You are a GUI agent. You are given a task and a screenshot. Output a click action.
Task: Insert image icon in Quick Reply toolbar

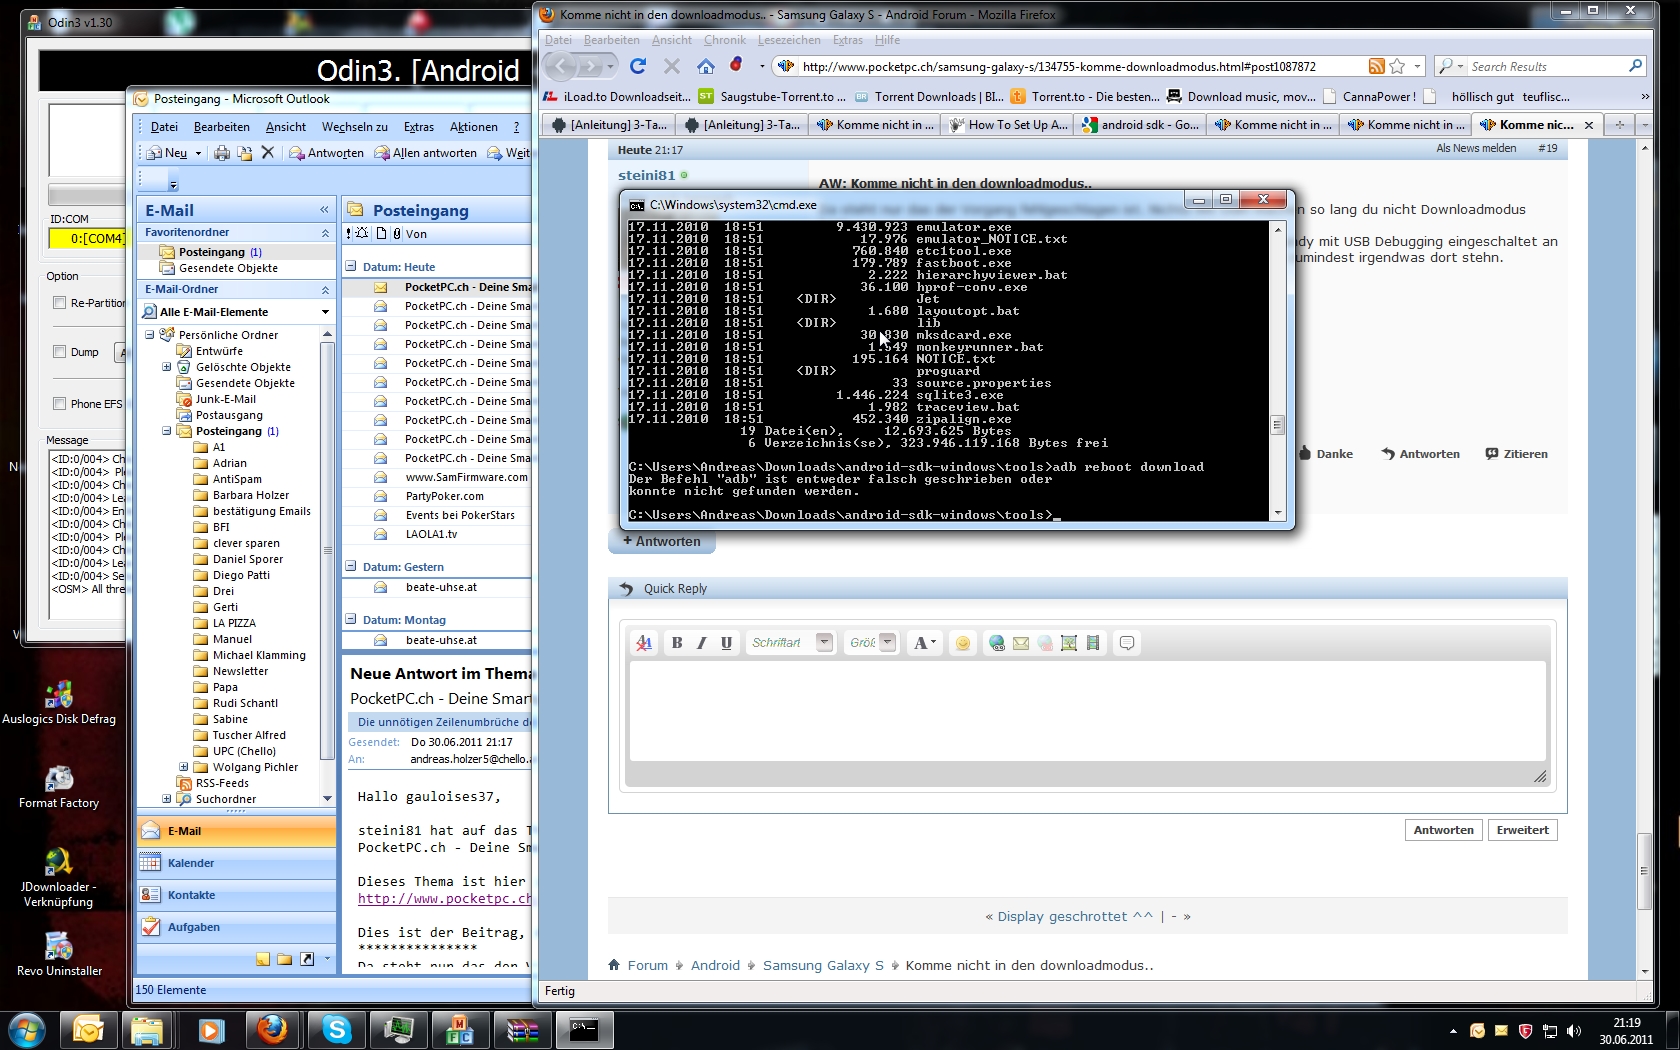1069,643
